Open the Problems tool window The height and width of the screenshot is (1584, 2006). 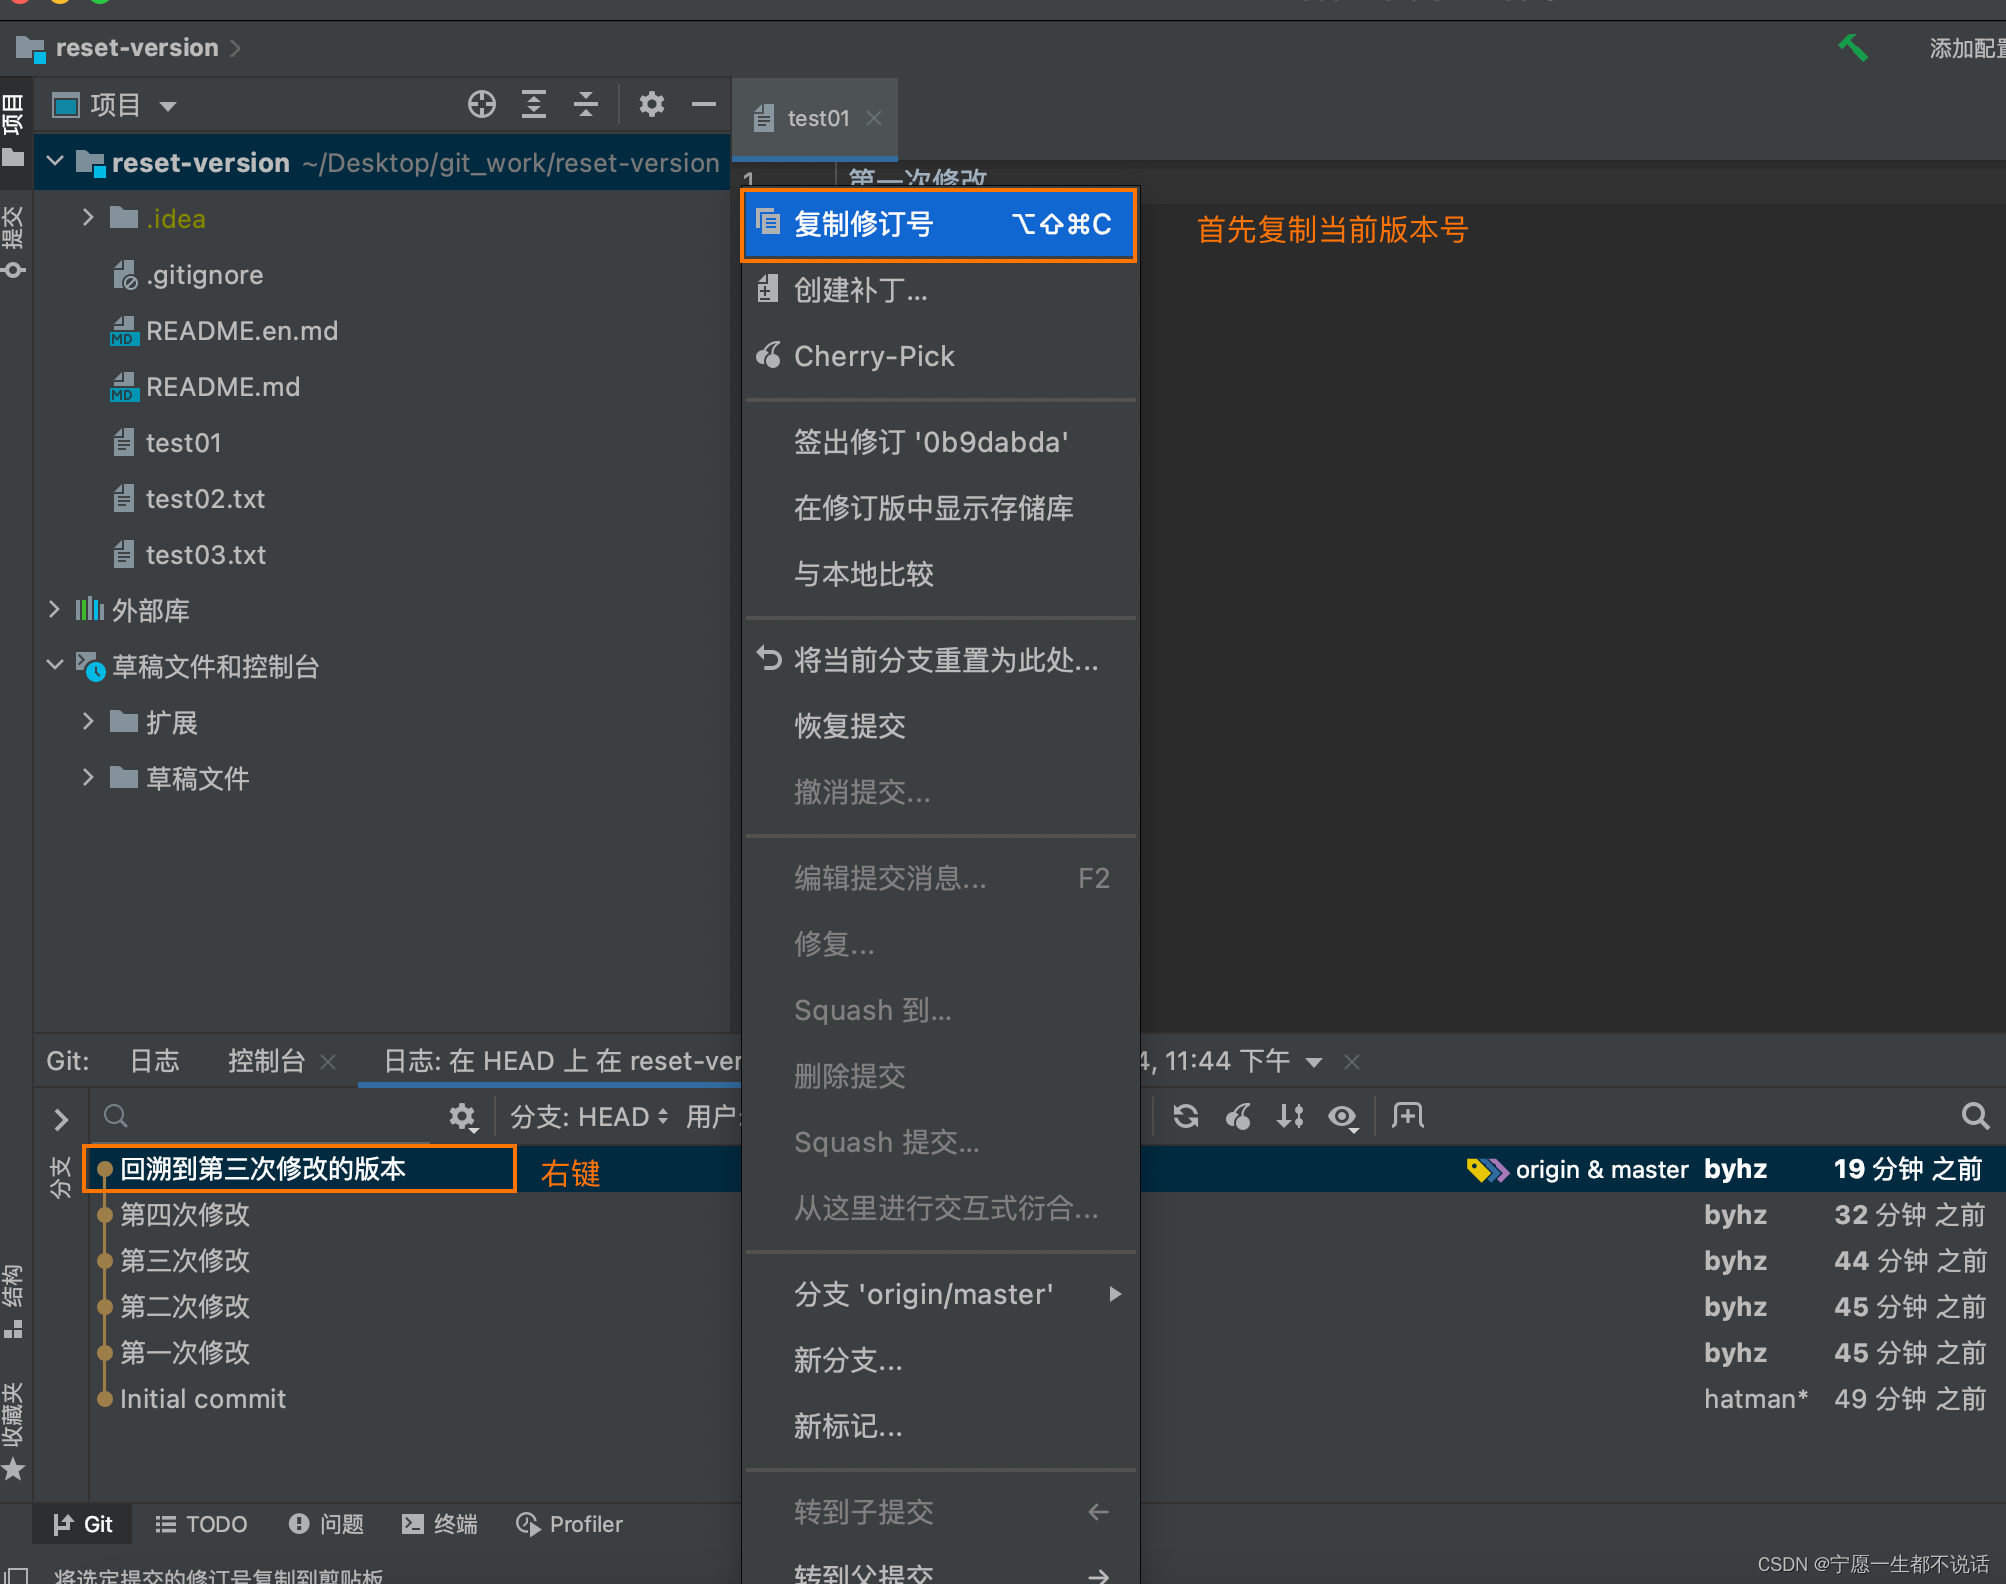[326, 1524]
